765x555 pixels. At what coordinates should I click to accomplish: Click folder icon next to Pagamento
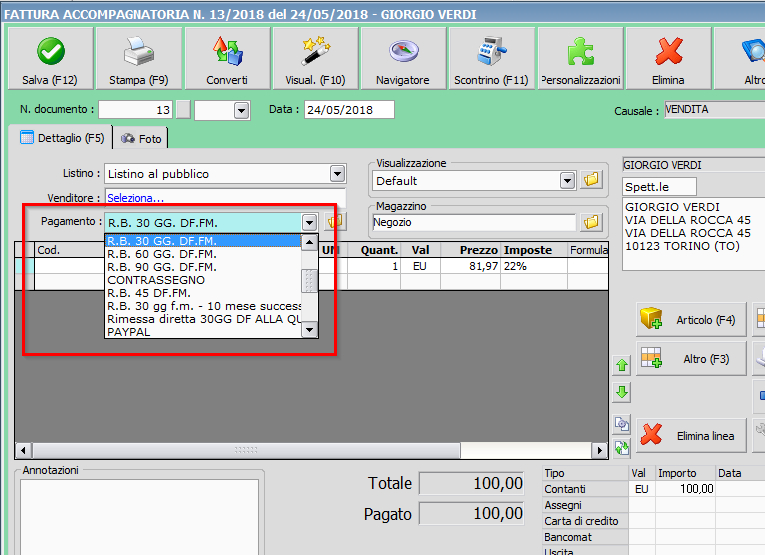[335, 222]
